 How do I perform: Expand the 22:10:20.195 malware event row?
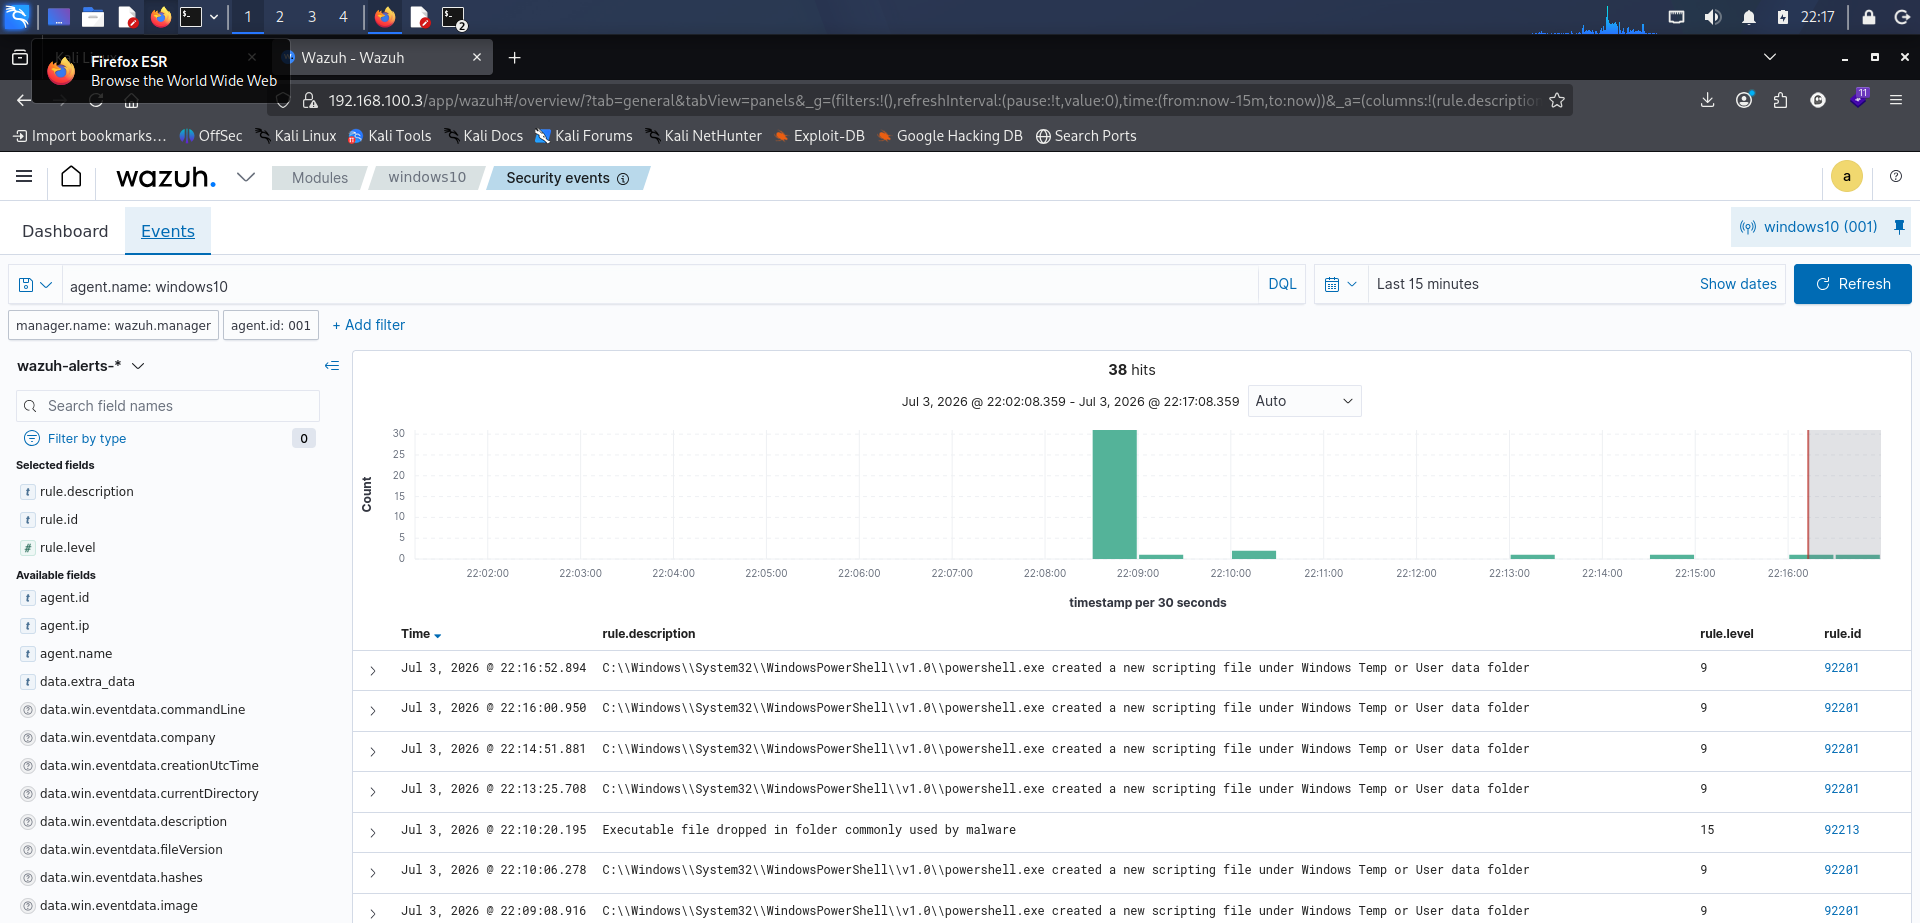click(x=372, y=832)
